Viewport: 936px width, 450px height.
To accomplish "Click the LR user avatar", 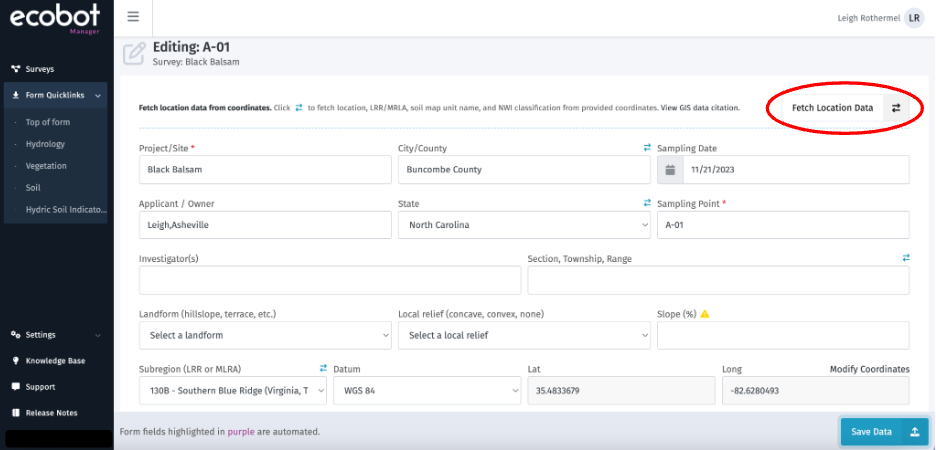I will [914, 18].
